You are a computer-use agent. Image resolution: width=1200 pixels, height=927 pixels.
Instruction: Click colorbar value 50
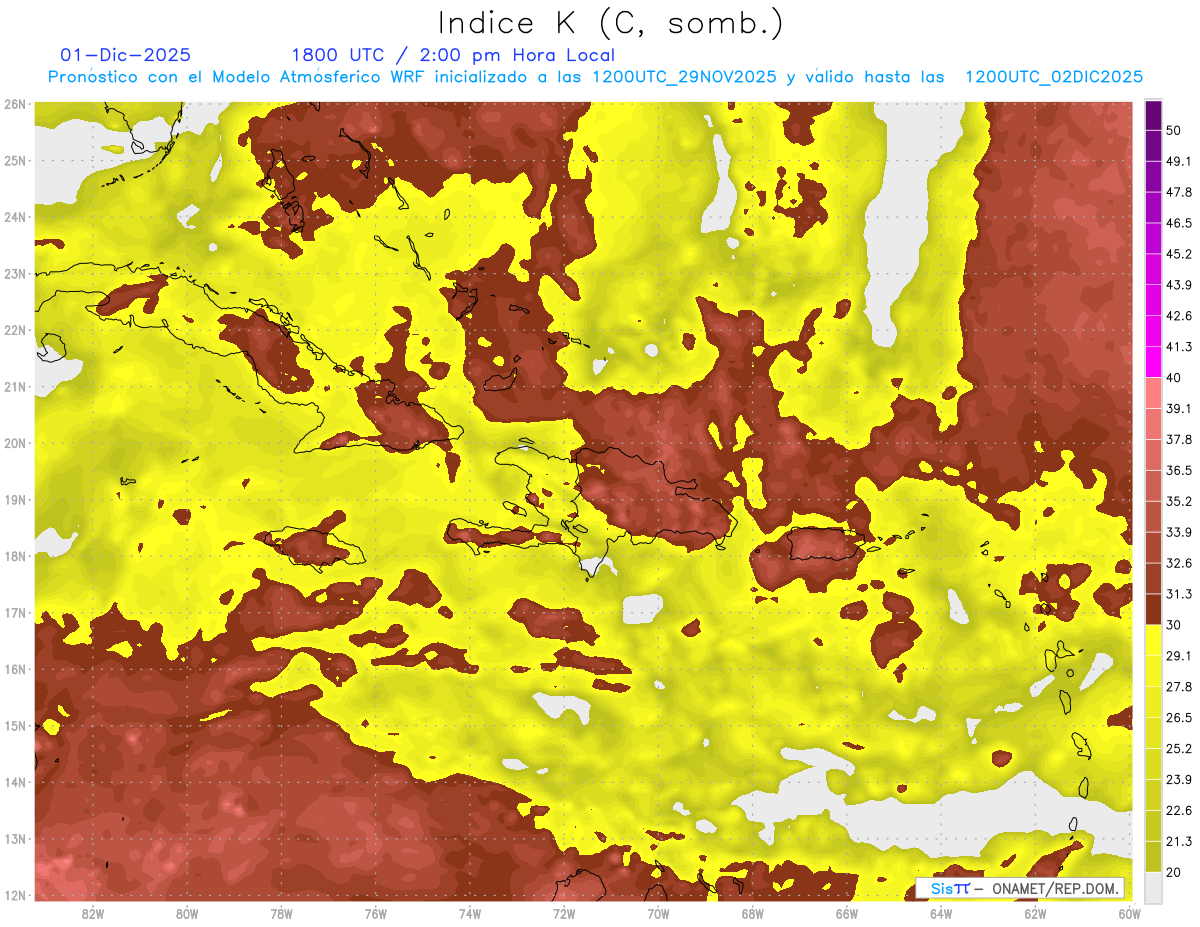coord(1173,129)
